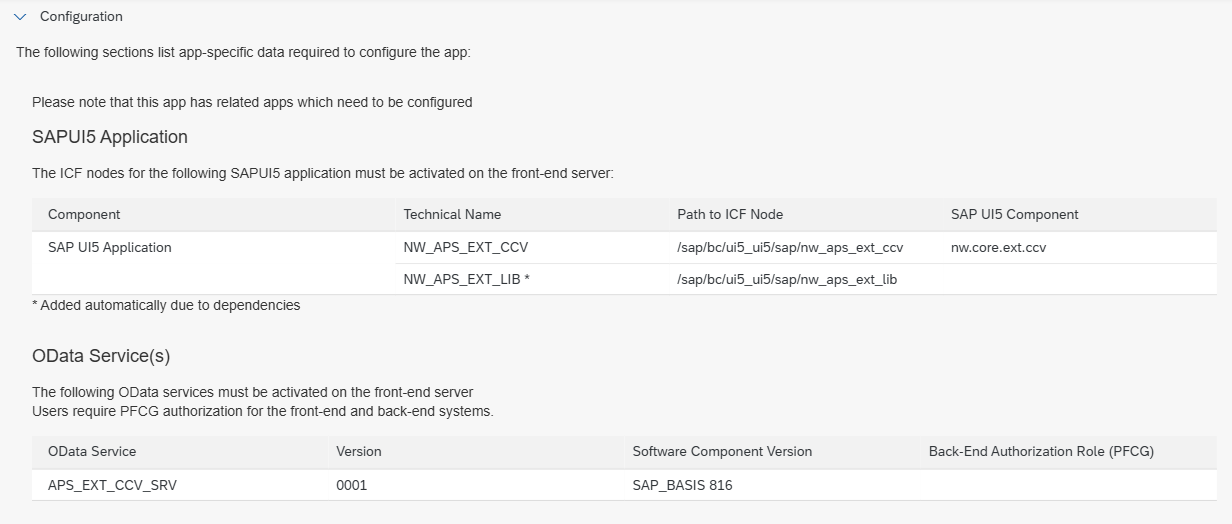Click the Software Component Version column header
The image size is (1232, 524).
pyautogui.click(x=722, y=452)
